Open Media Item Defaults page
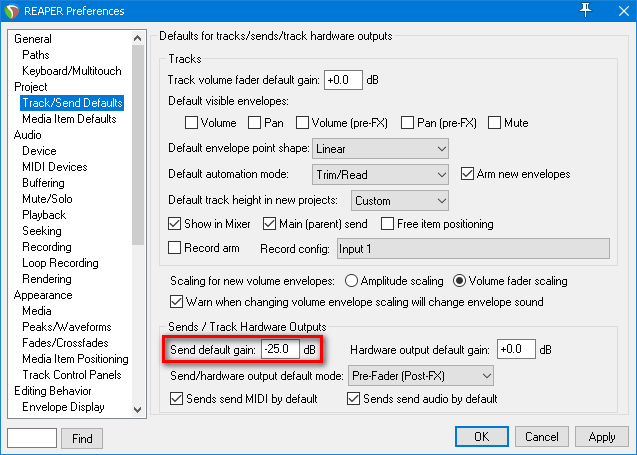Image resolution: width=637 pixels, height=455 pixels. 69,119
